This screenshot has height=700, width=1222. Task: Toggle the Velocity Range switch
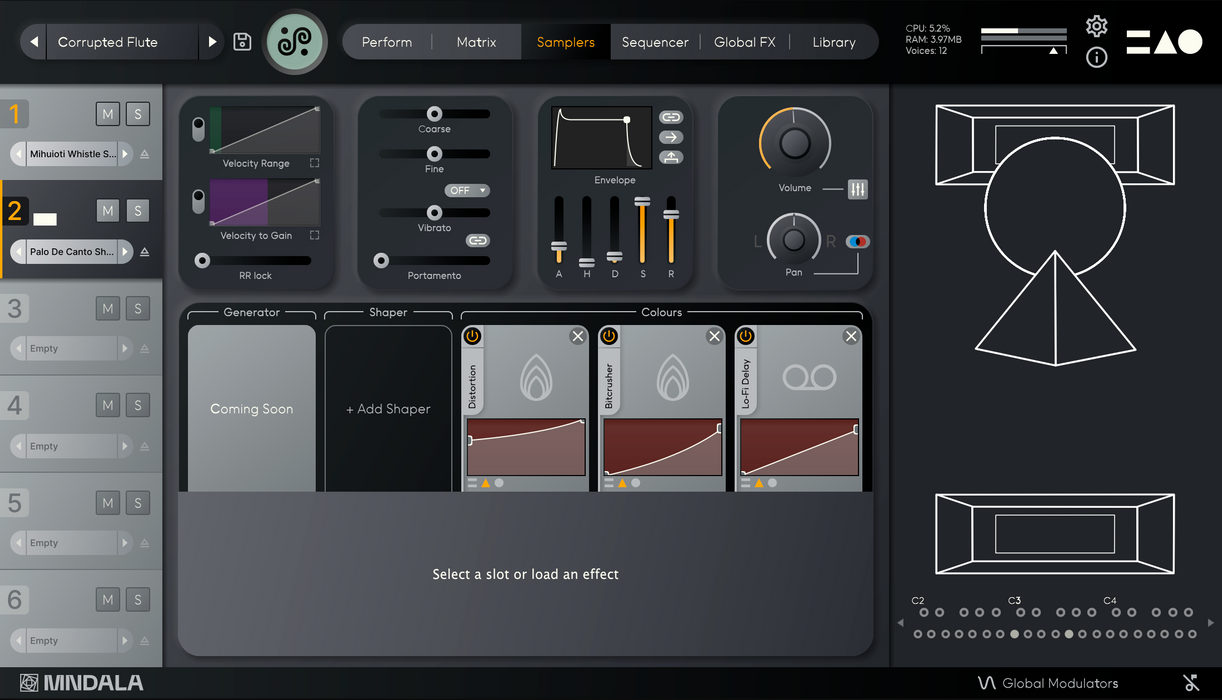pos(198,129)
